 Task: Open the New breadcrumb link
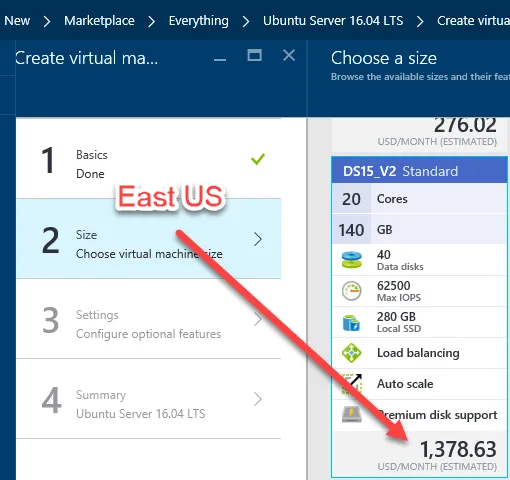(x=17, y=21)
